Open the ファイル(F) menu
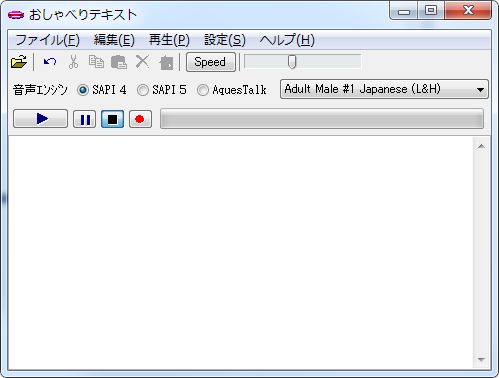Viewport: 499px width, 378px height. point(48,40)
